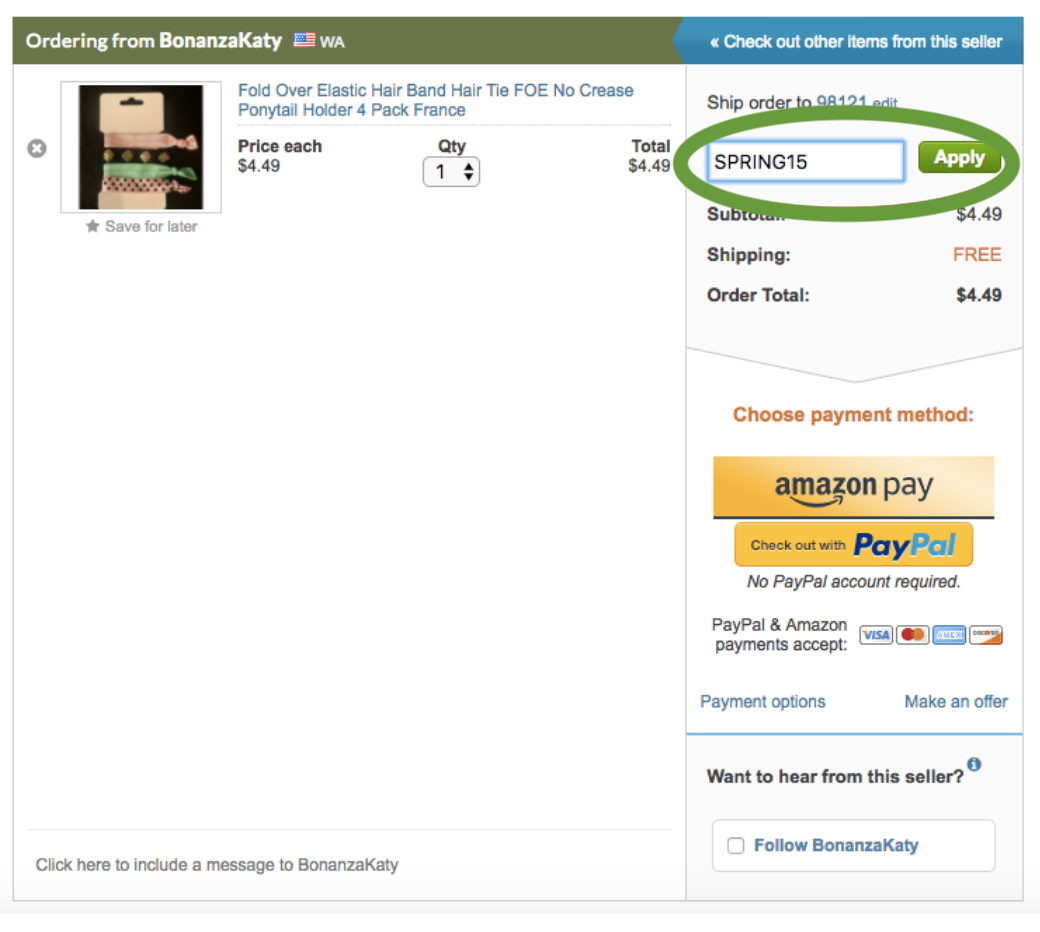Open the Fold Over Elastic Hair Band listing

[436, 100]
